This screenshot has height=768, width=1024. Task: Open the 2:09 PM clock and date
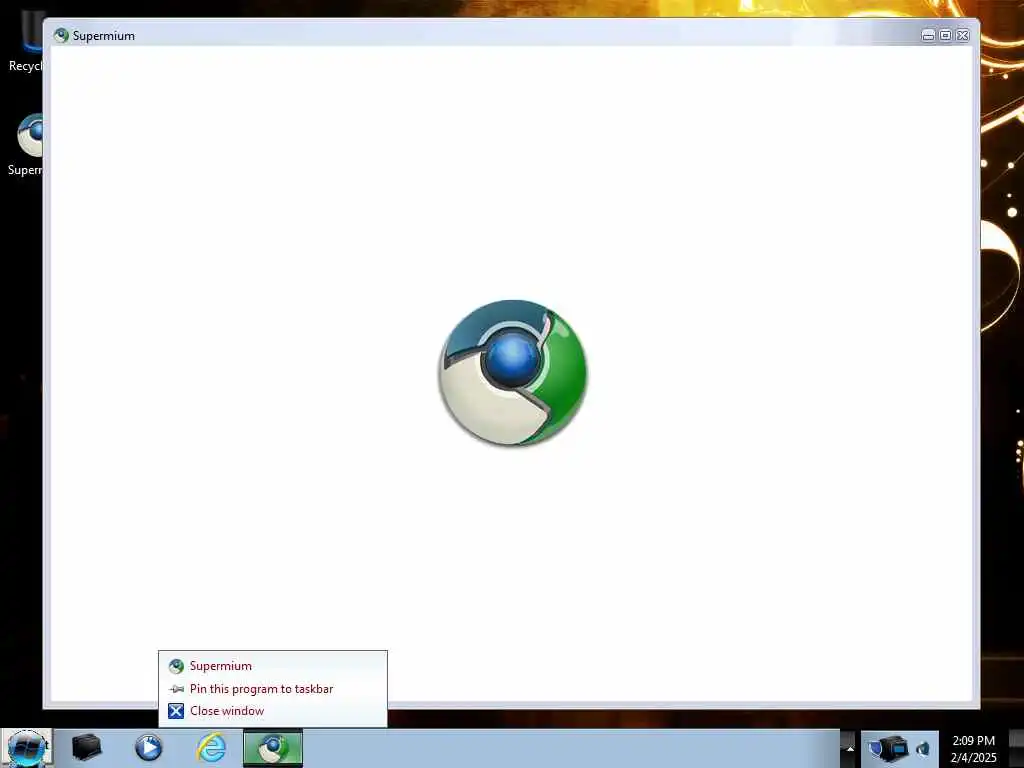pyautogui.click(x=973, y=749)
